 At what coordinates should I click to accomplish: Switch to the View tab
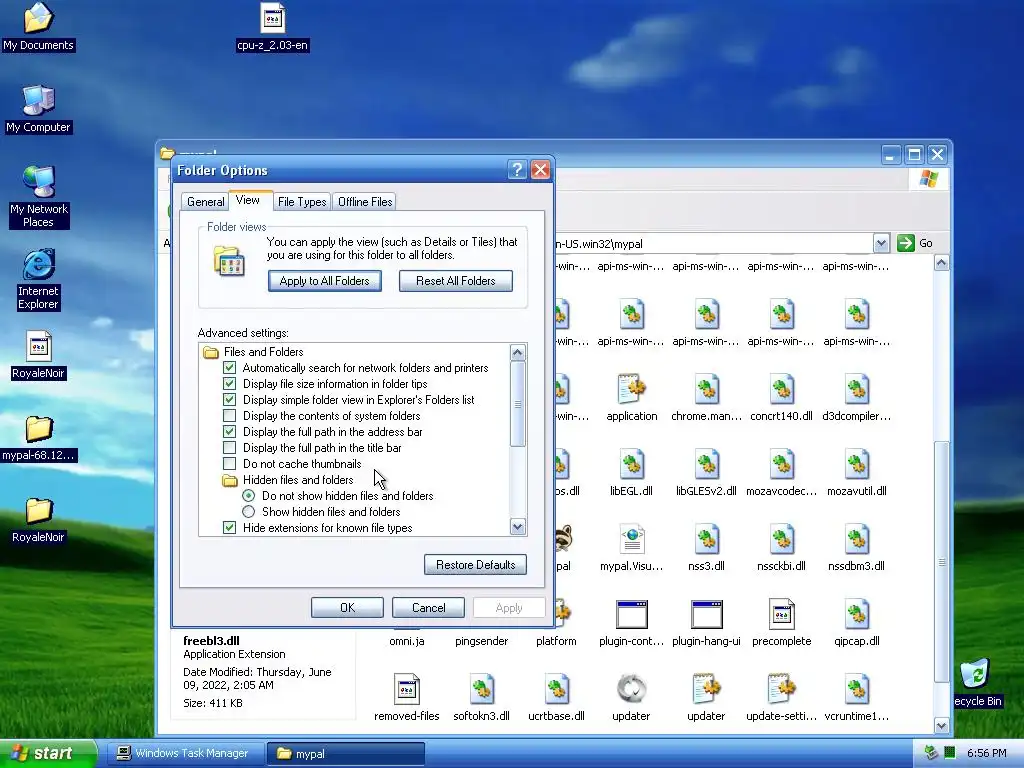click(248, 200)
